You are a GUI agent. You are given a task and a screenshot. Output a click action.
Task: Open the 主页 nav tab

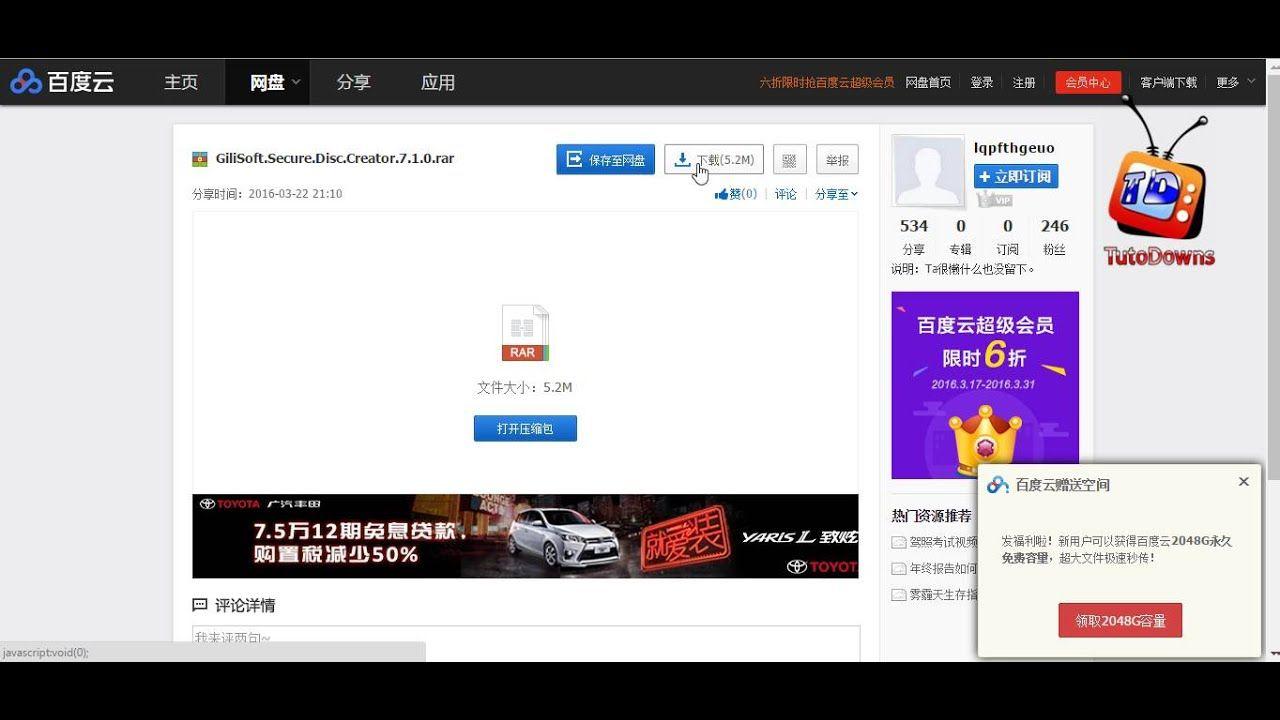click(181, 82)
